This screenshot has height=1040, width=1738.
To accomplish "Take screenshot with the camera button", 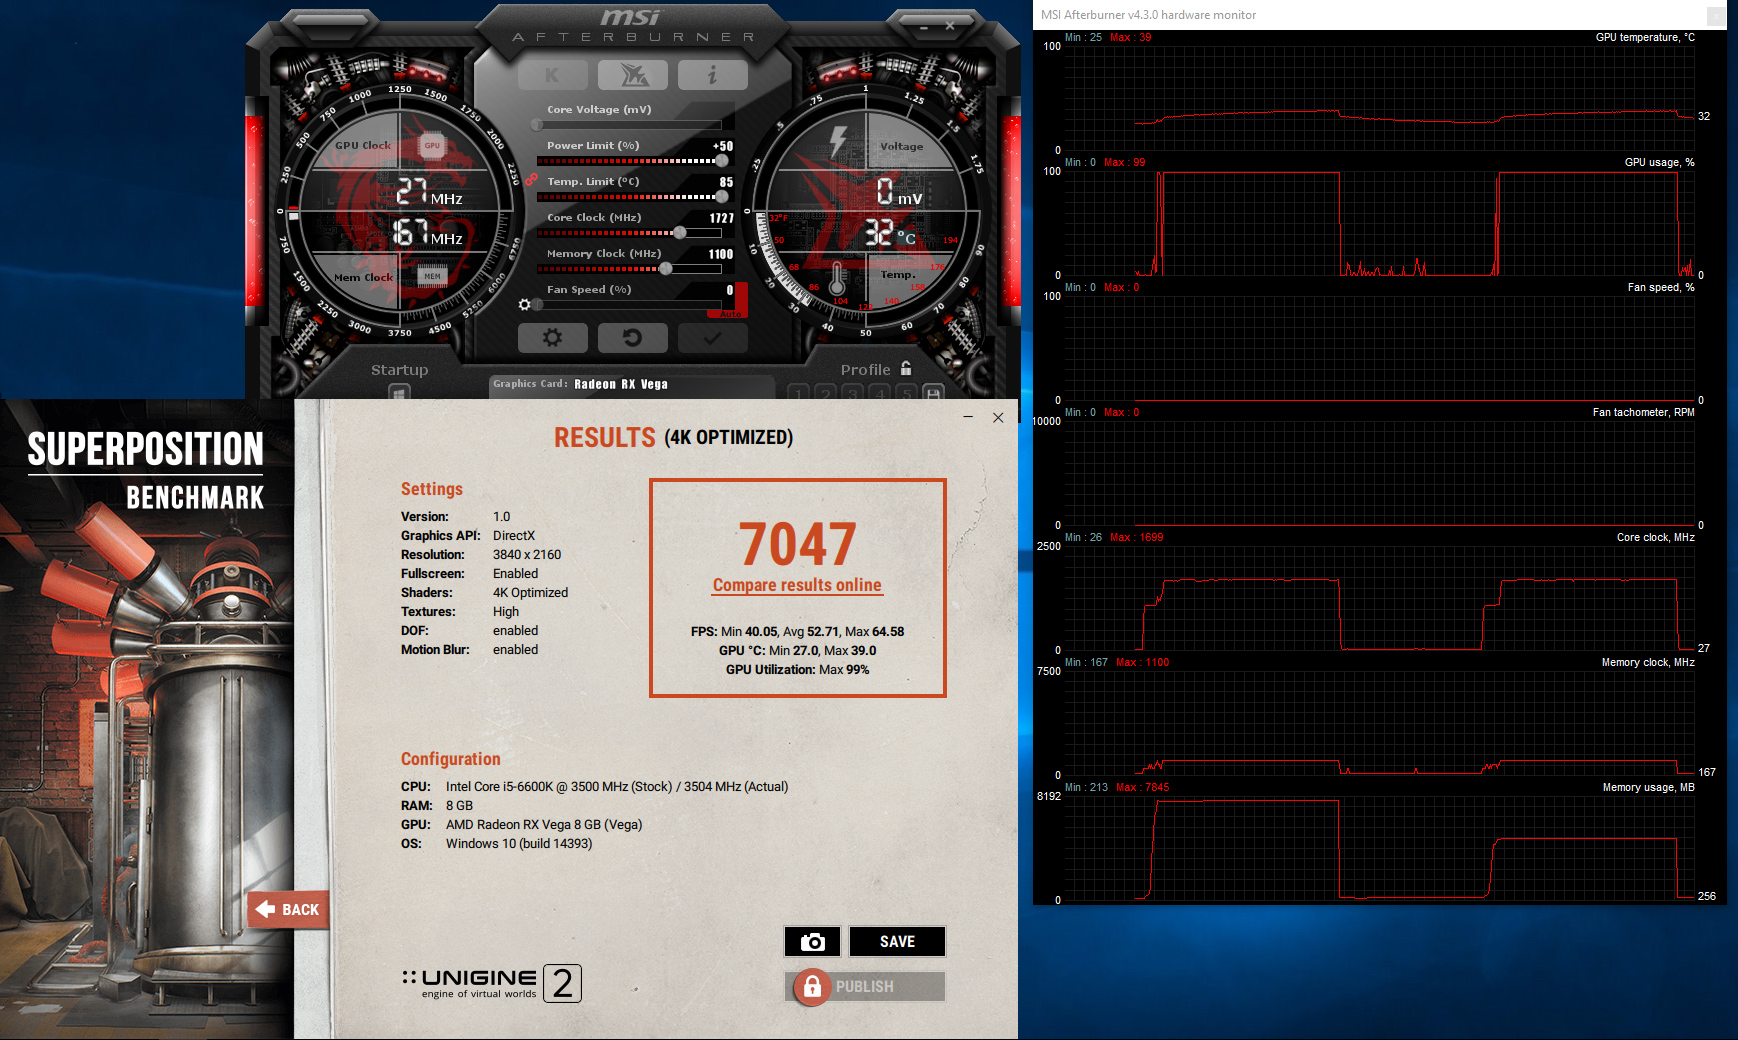I will coord(812,941).
